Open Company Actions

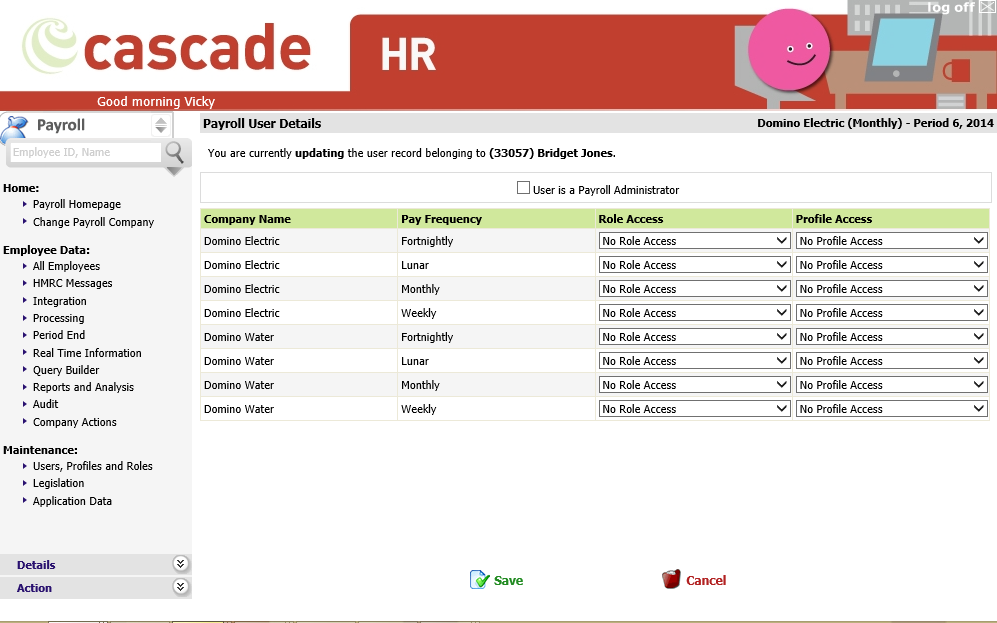(x=75, y=422)
